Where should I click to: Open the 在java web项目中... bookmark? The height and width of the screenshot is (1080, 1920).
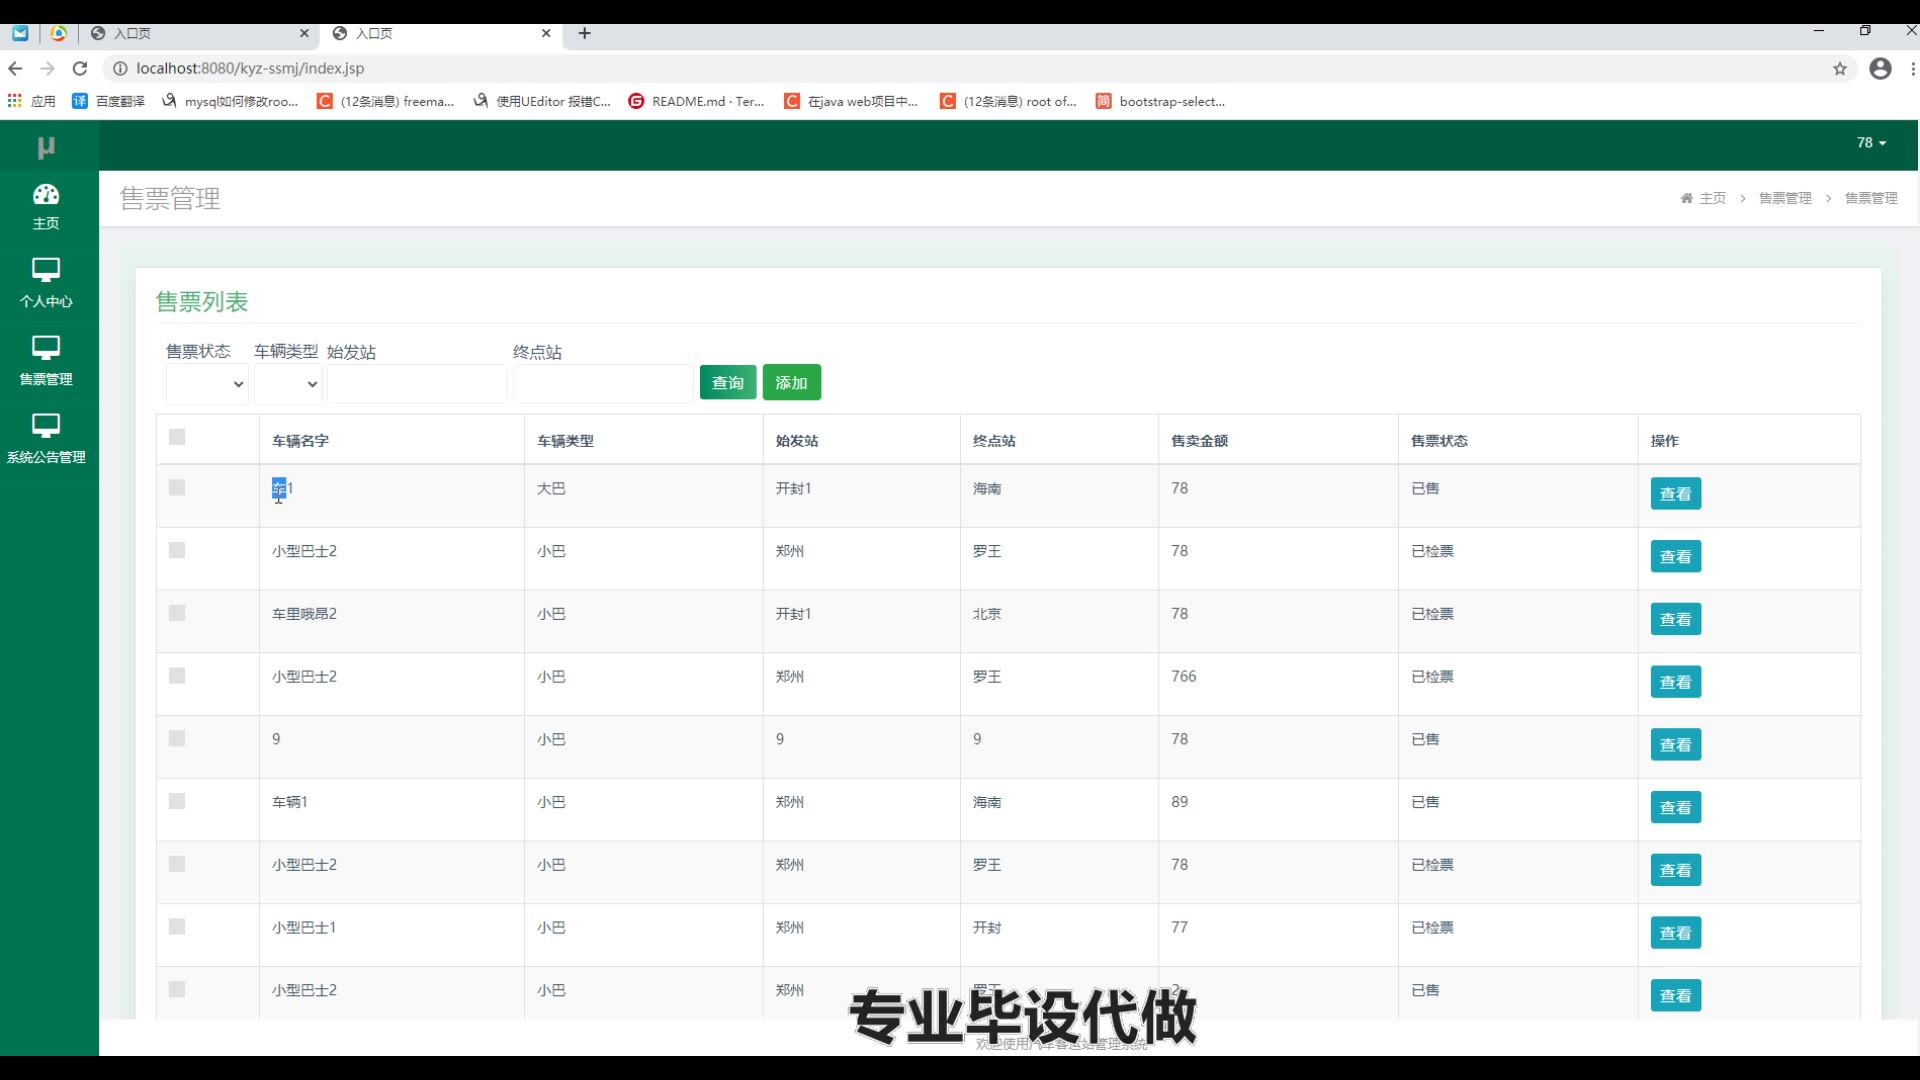tap(851, 101)
